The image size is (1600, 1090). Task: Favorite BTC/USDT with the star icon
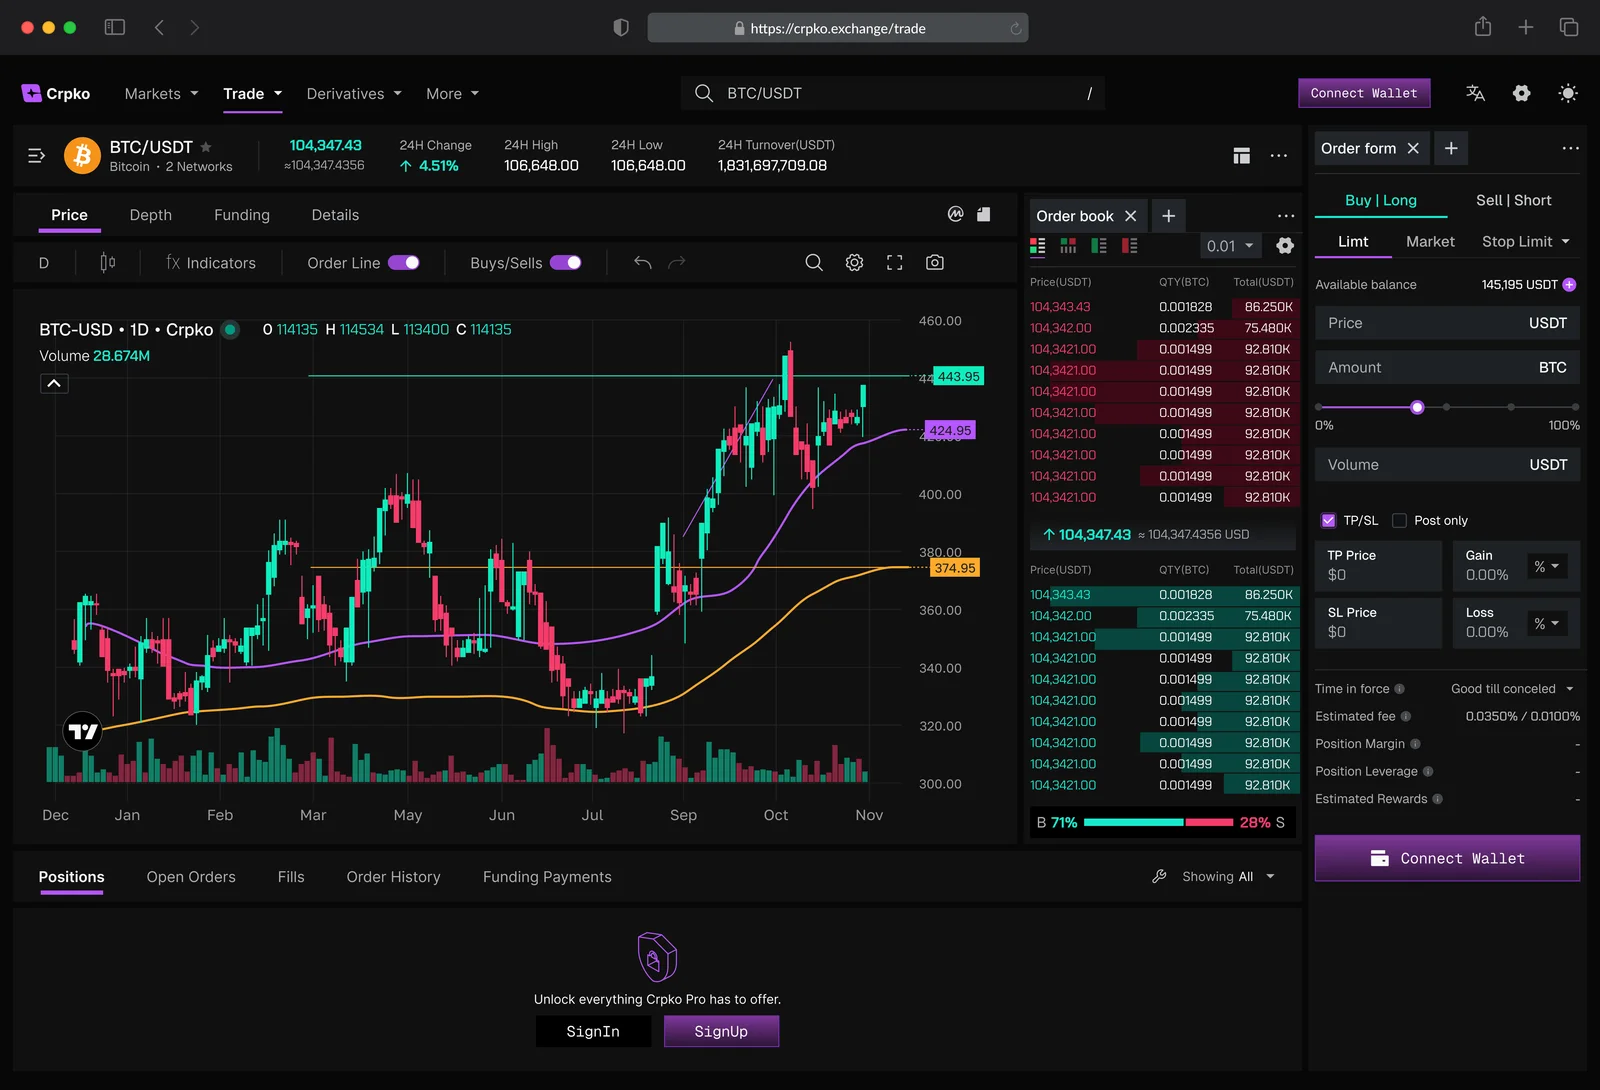tap(206, 147)
